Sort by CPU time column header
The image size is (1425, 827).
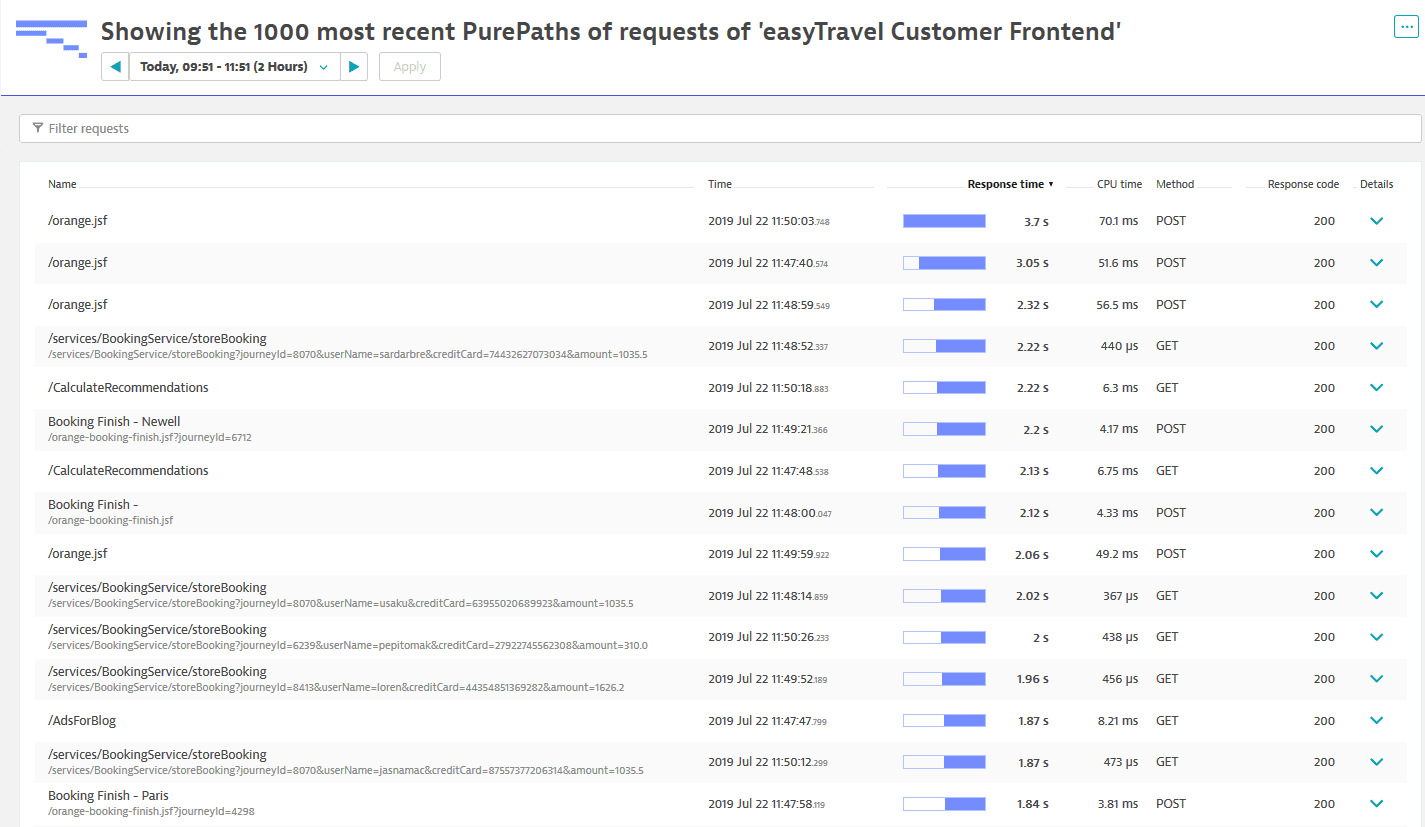(x=1119, y=184)
